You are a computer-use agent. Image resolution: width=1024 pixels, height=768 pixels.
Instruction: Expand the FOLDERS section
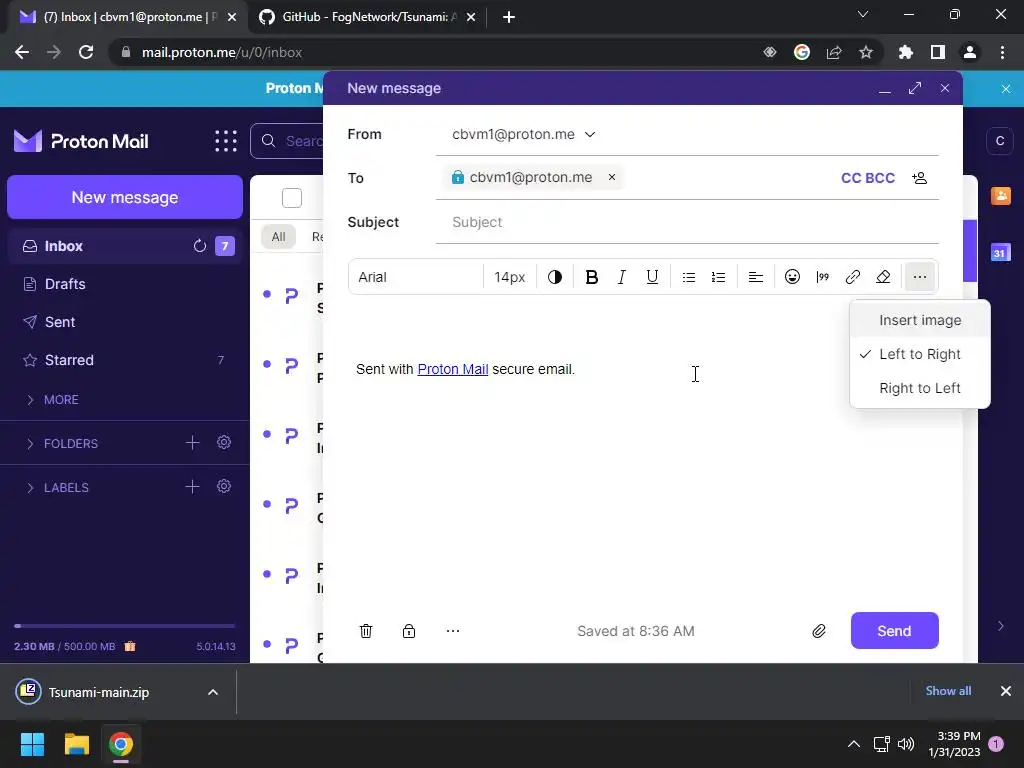pyautogui.click(x=62, y=443)
